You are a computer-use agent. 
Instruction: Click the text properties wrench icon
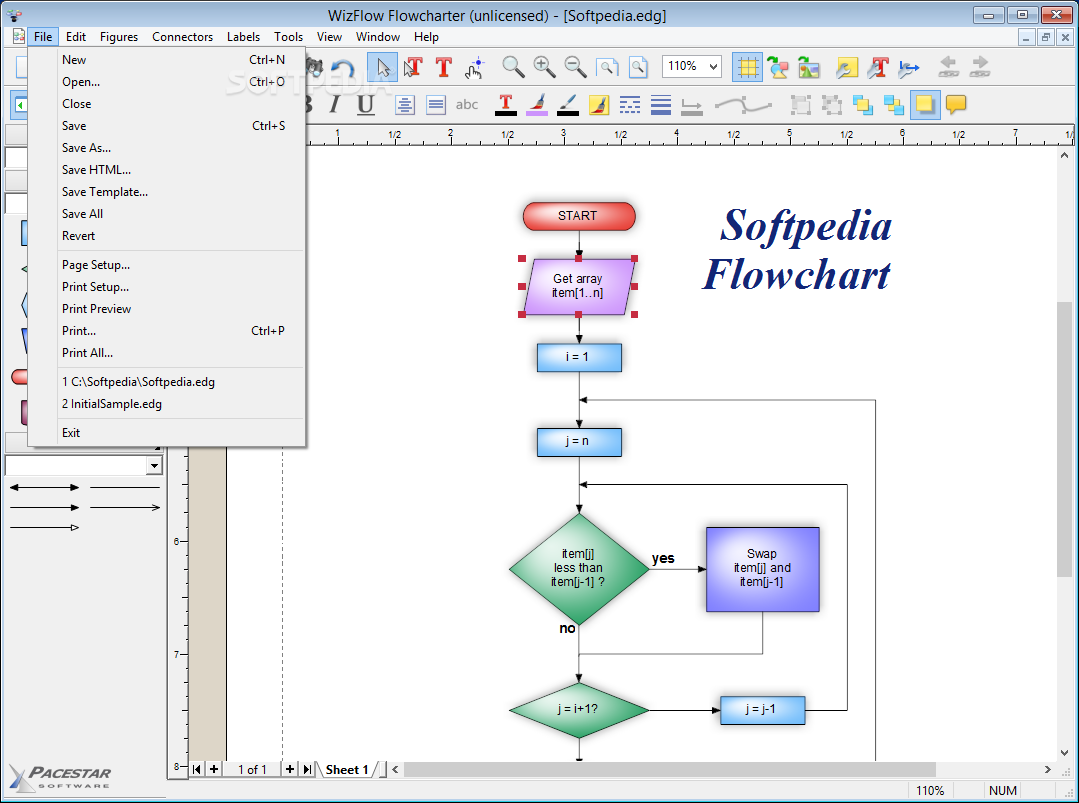pyautogui.click(x=878, y=67)
